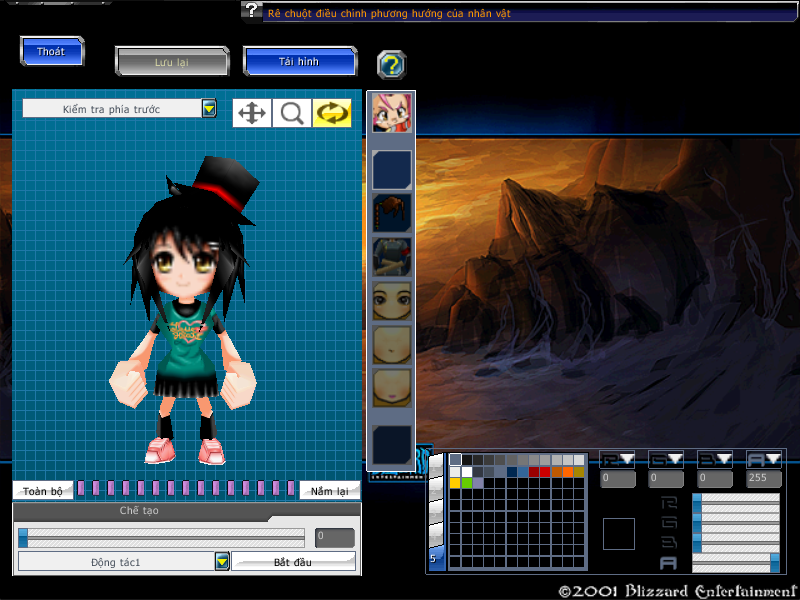Select the gray jacket body part thumbnail

point(391,257)
